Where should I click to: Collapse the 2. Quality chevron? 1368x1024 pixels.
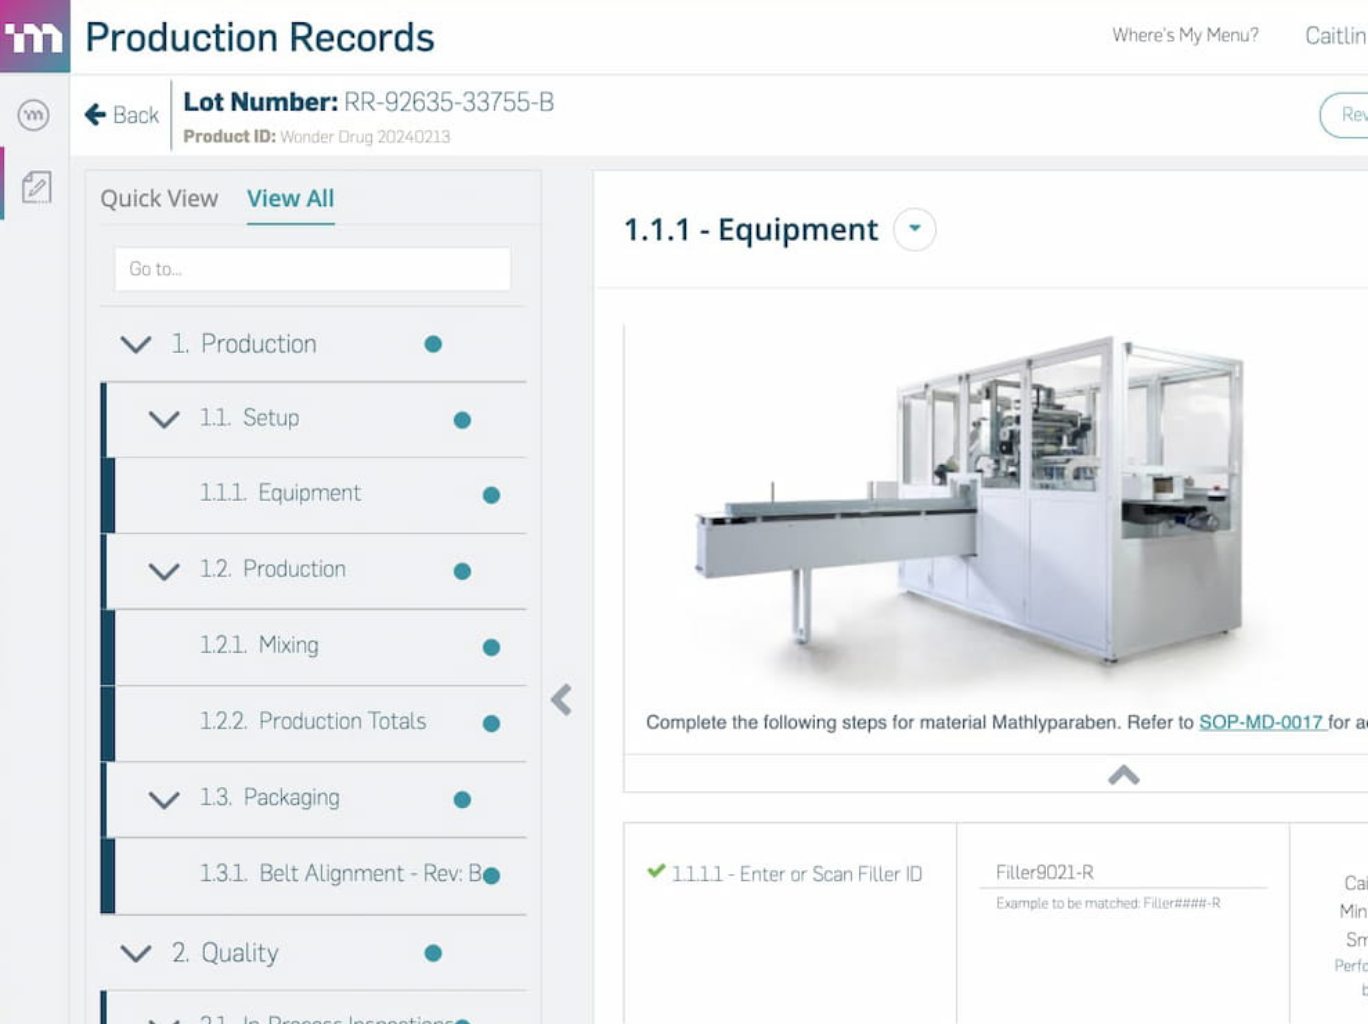(x=135, y=953)
